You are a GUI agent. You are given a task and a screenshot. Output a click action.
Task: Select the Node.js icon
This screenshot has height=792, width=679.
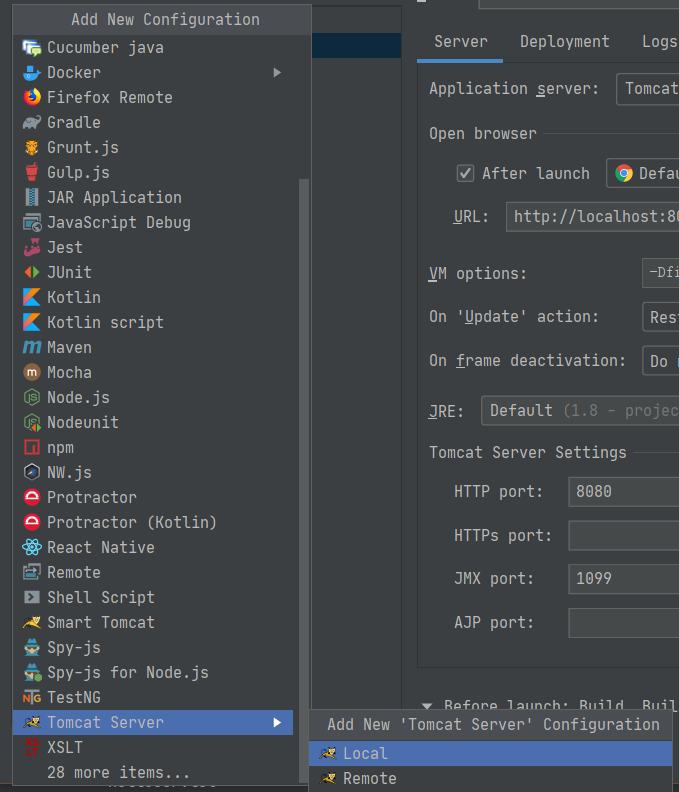[31, 398]
